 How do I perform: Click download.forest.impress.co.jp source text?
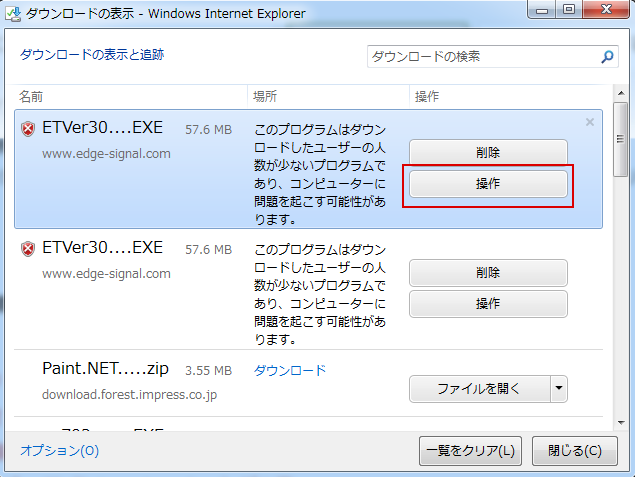(130, 394)
